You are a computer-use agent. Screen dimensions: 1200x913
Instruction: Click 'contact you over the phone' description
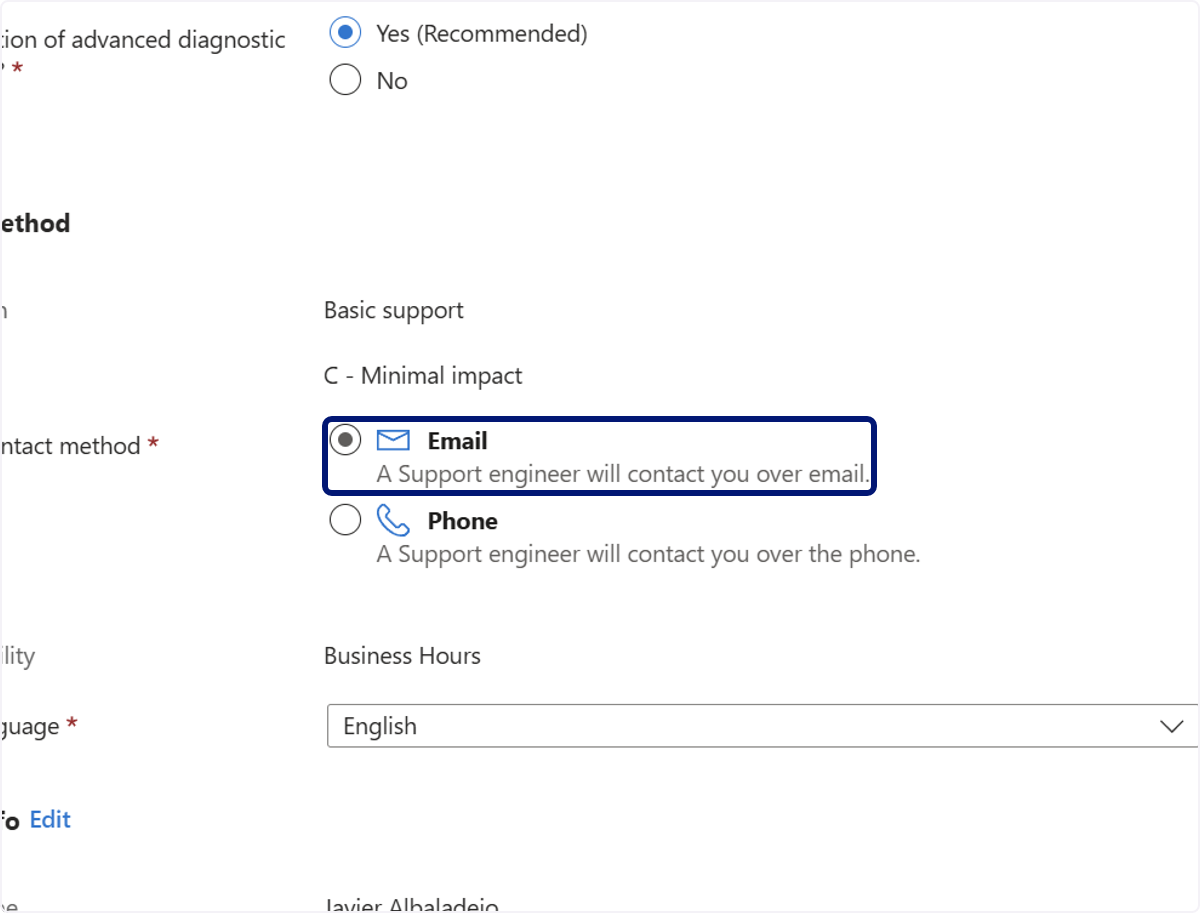click(x=648, y=554)
